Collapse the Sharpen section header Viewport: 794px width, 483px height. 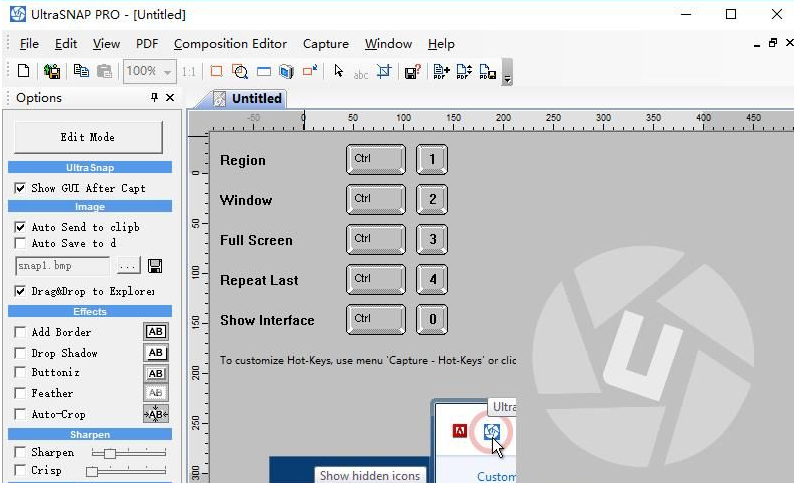[90, 434]
